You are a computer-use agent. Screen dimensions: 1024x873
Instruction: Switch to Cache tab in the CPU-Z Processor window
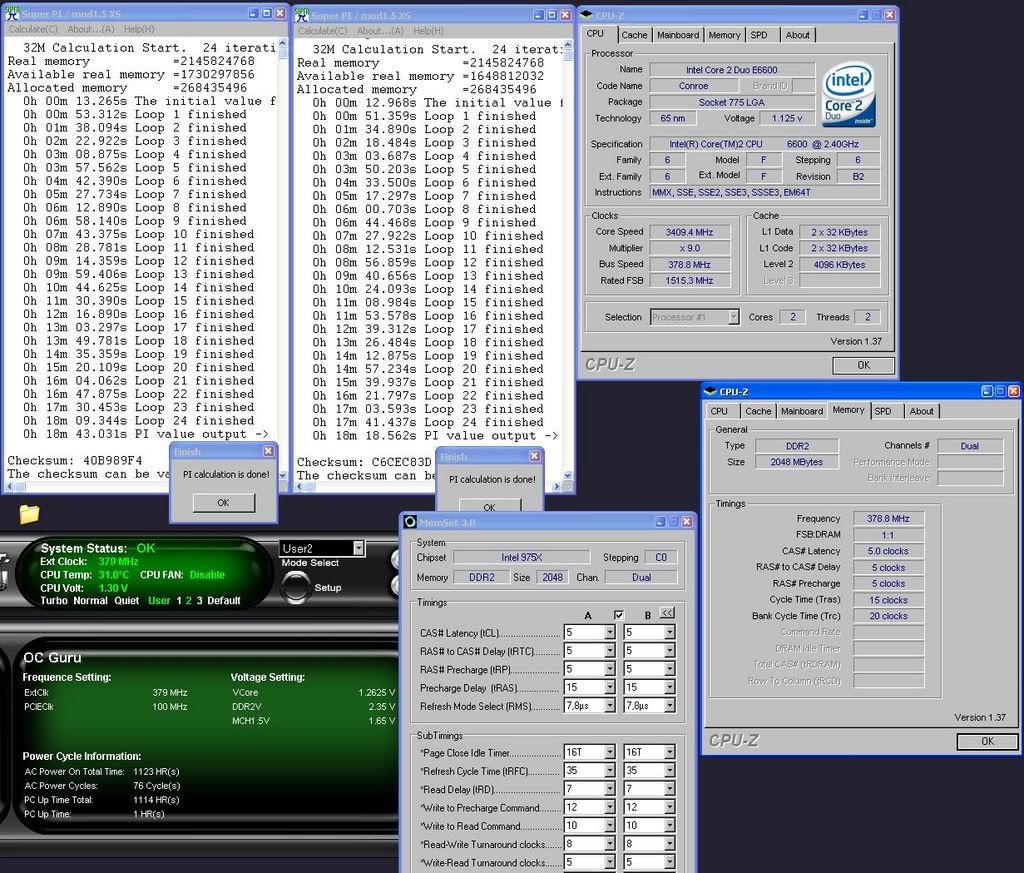tap(634, 35)
